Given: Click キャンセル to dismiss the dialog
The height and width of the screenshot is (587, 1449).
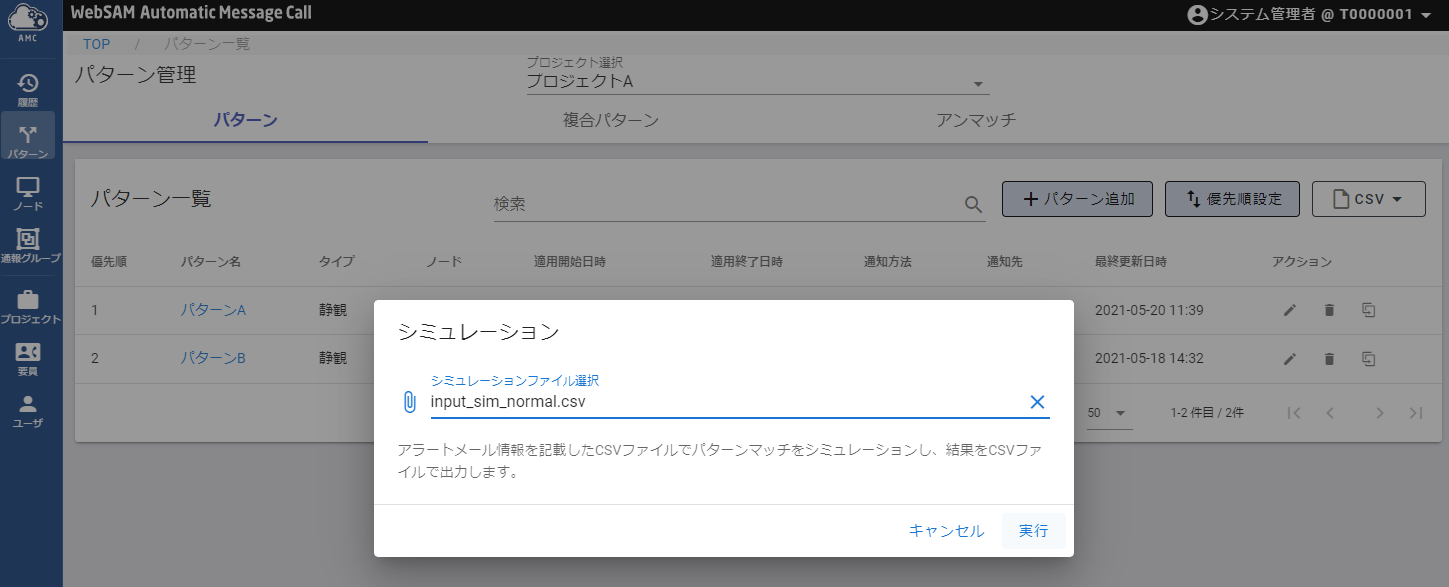Looking at the screenshot, I should point(946,531).
